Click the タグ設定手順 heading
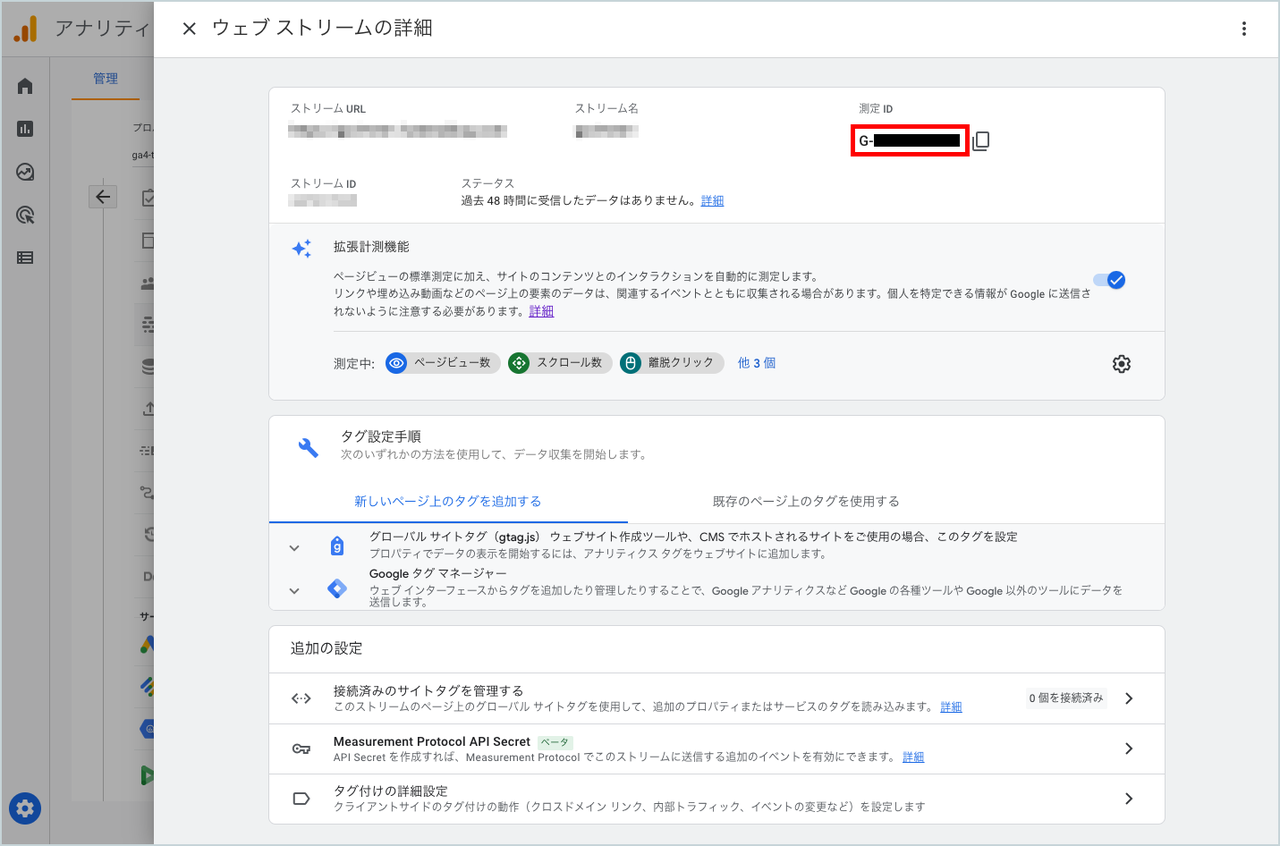The height and width of the screenshot is (846, 1280). pos(381,437)
